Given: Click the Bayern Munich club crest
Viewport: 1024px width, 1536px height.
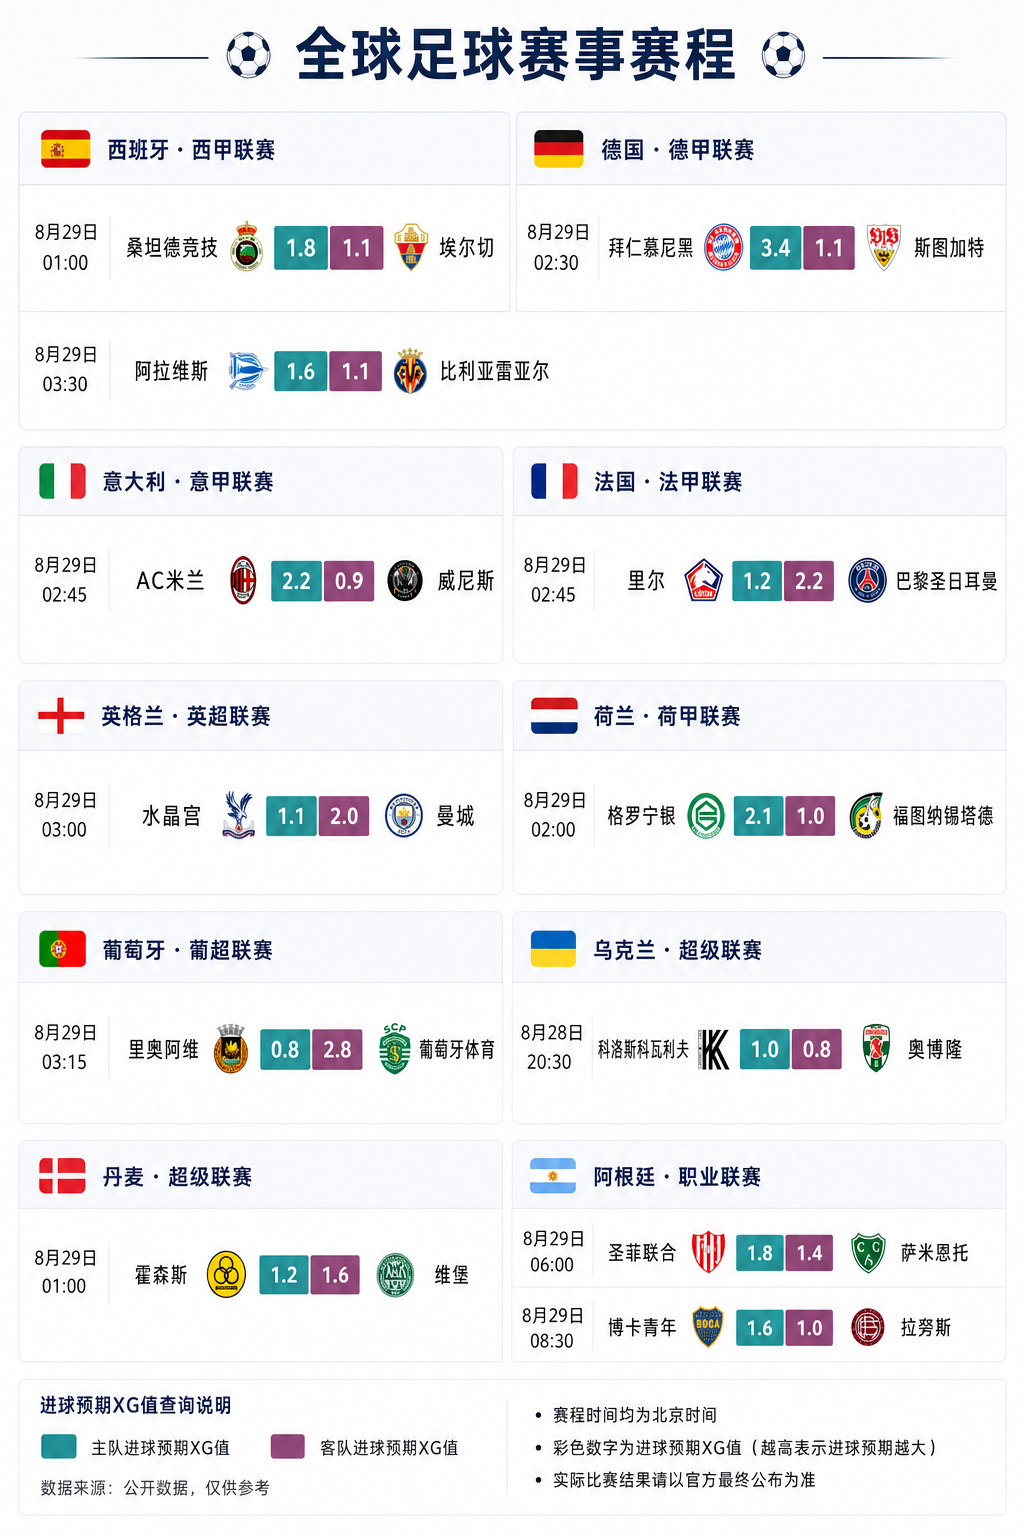Looking at the screenshot, I should tap(723, 247).
